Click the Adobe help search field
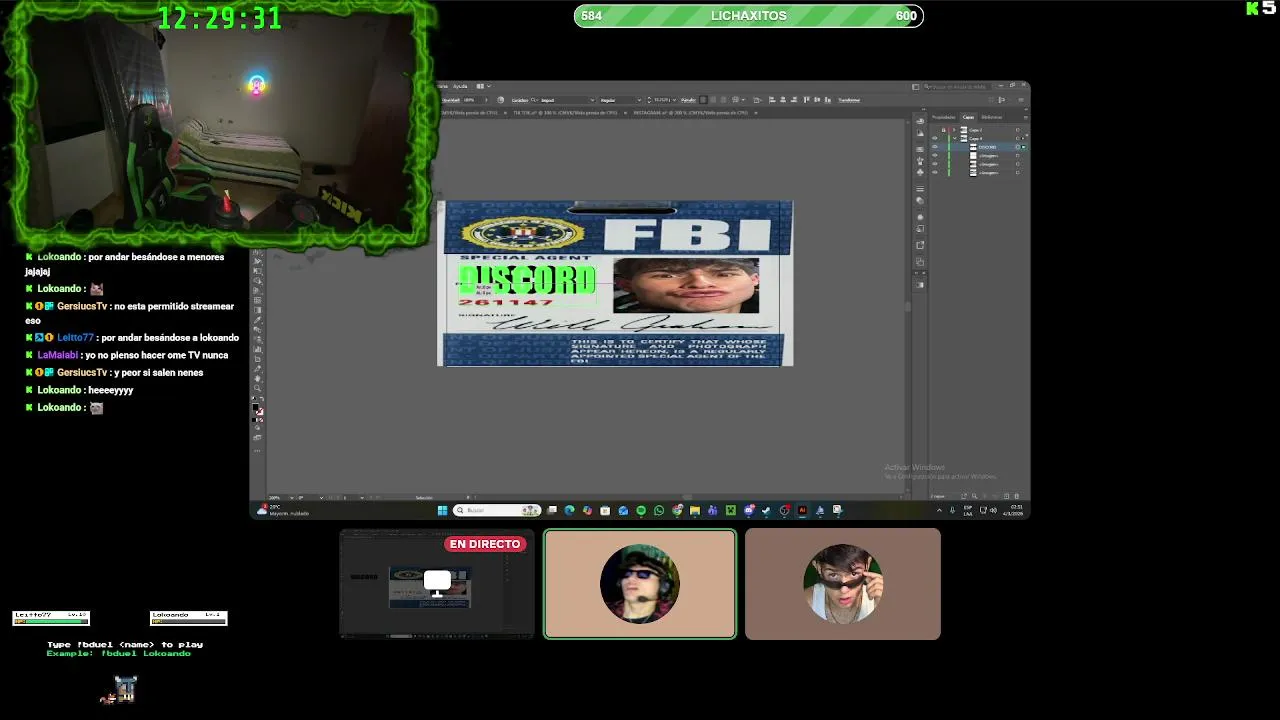Screen dimensions: 1280x720 [956, 87]
